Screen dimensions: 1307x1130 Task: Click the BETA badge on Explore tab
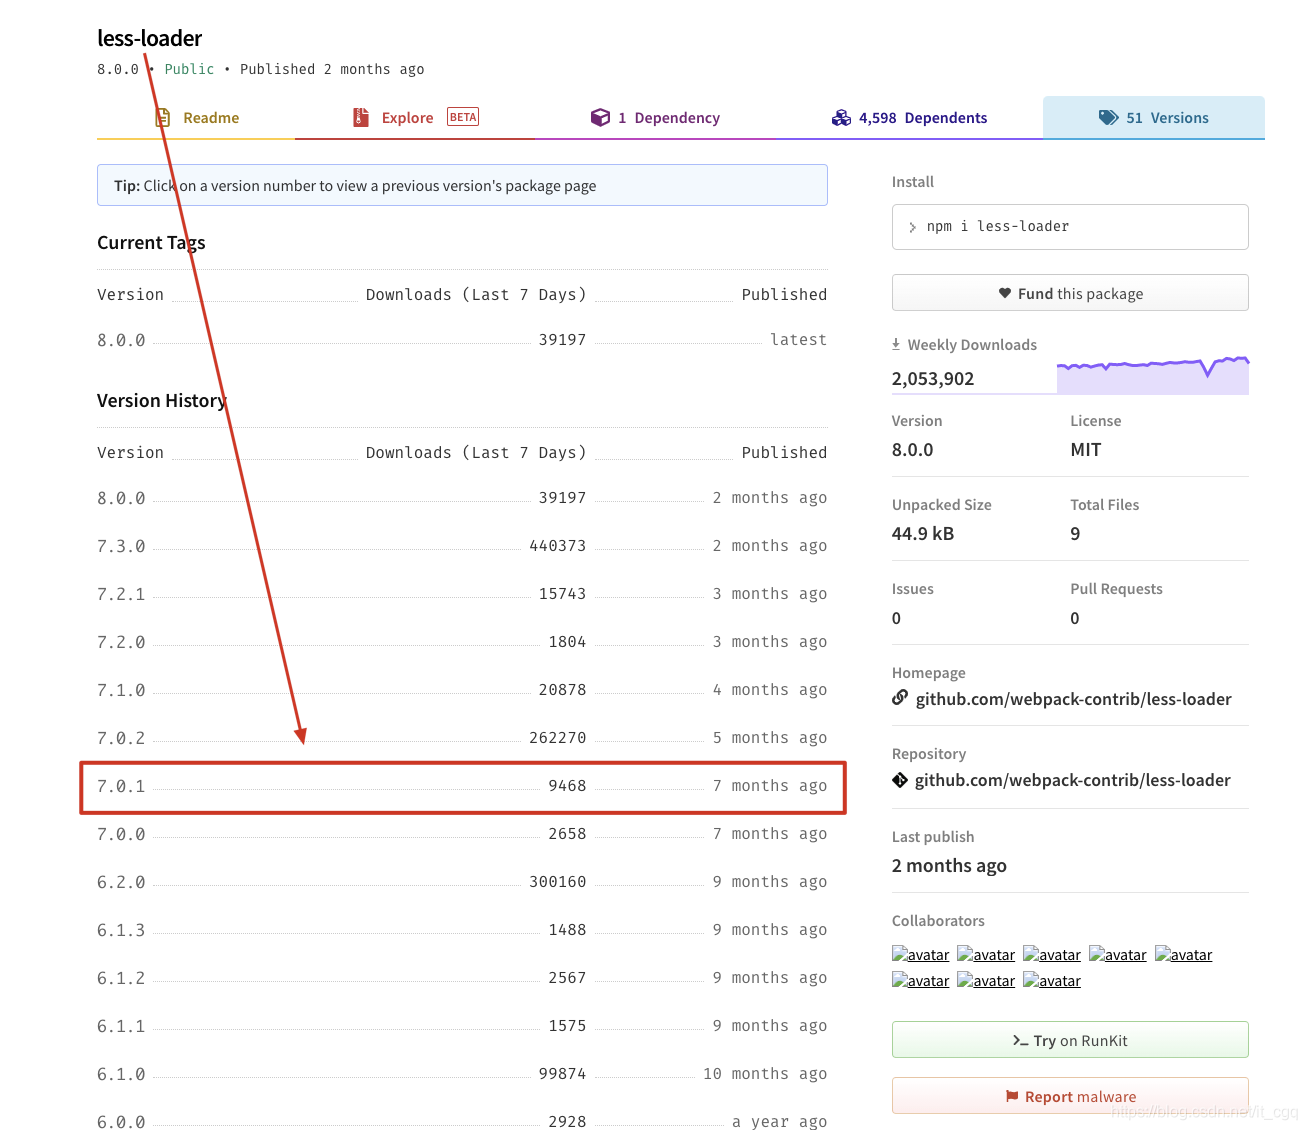(463, 117)
